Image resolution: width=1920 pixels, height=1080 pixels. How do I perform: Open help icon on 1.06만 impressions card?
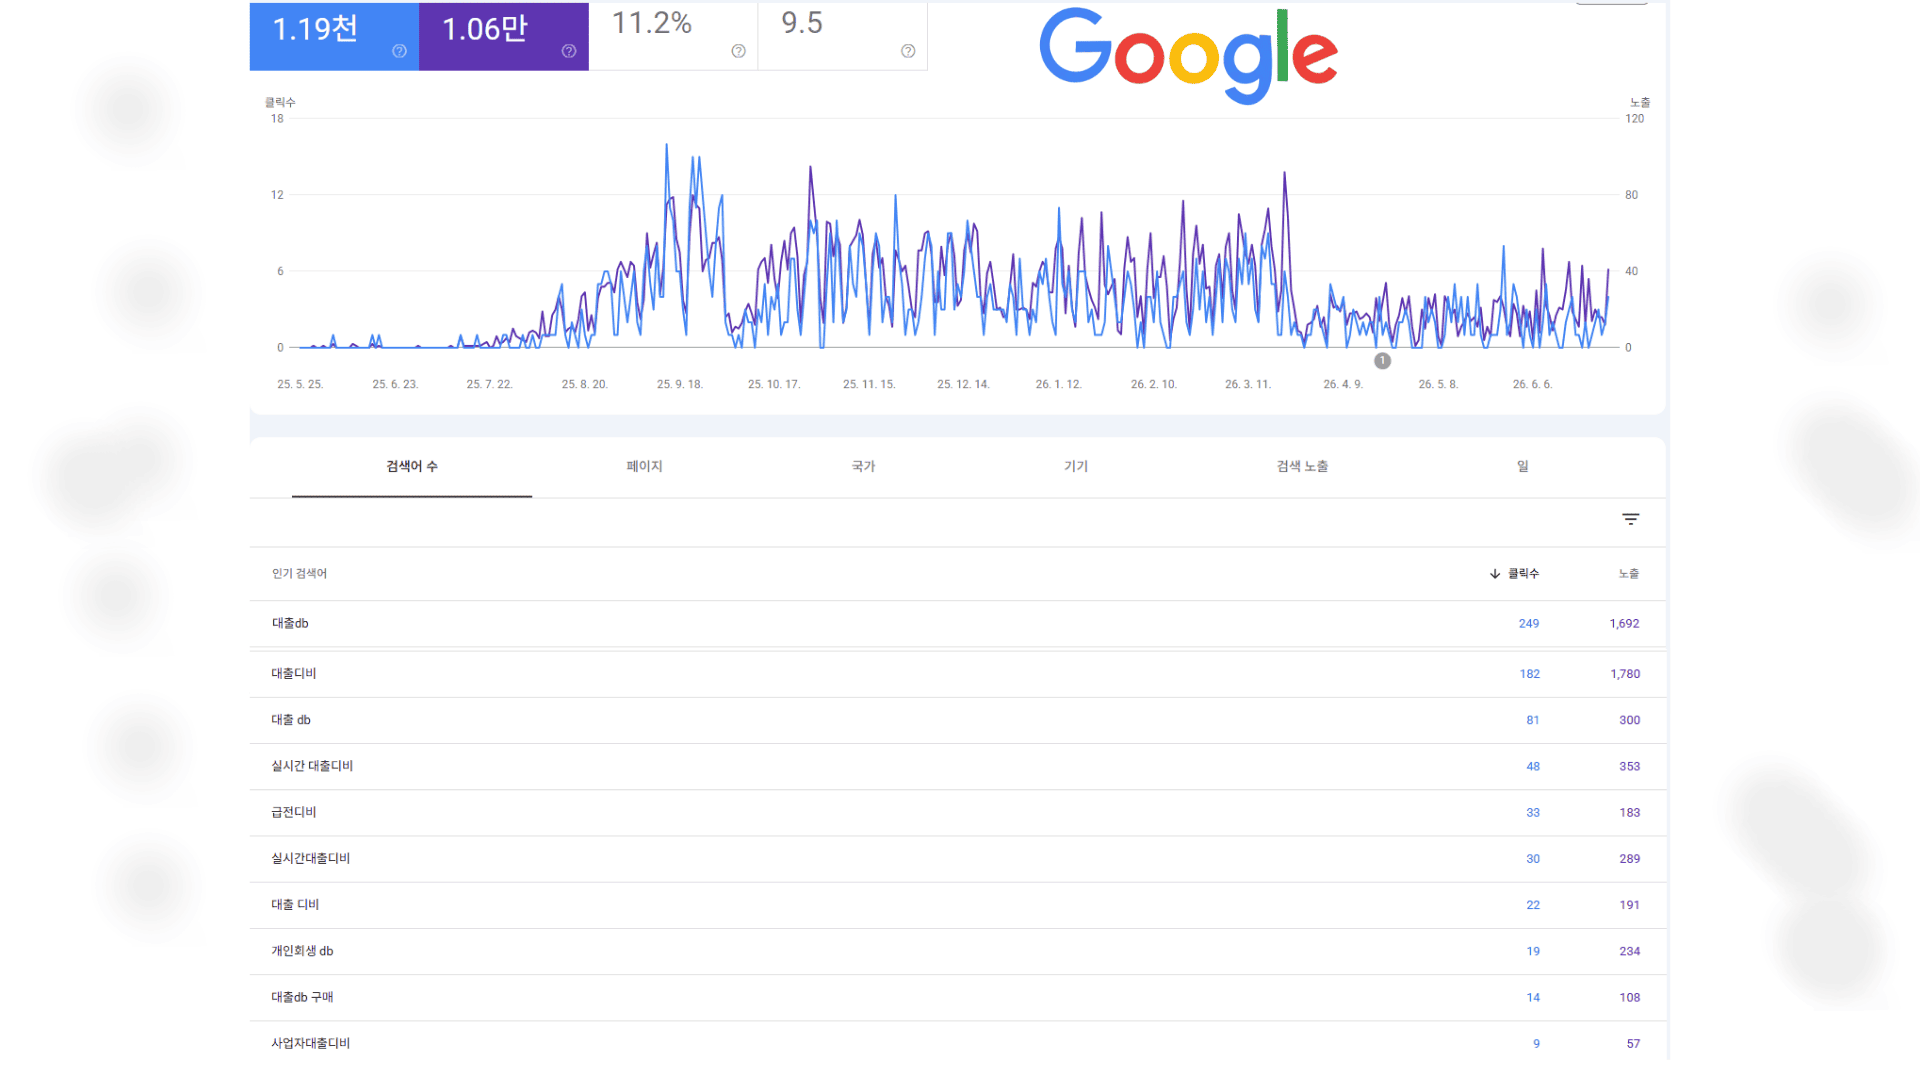click(569, 51)
